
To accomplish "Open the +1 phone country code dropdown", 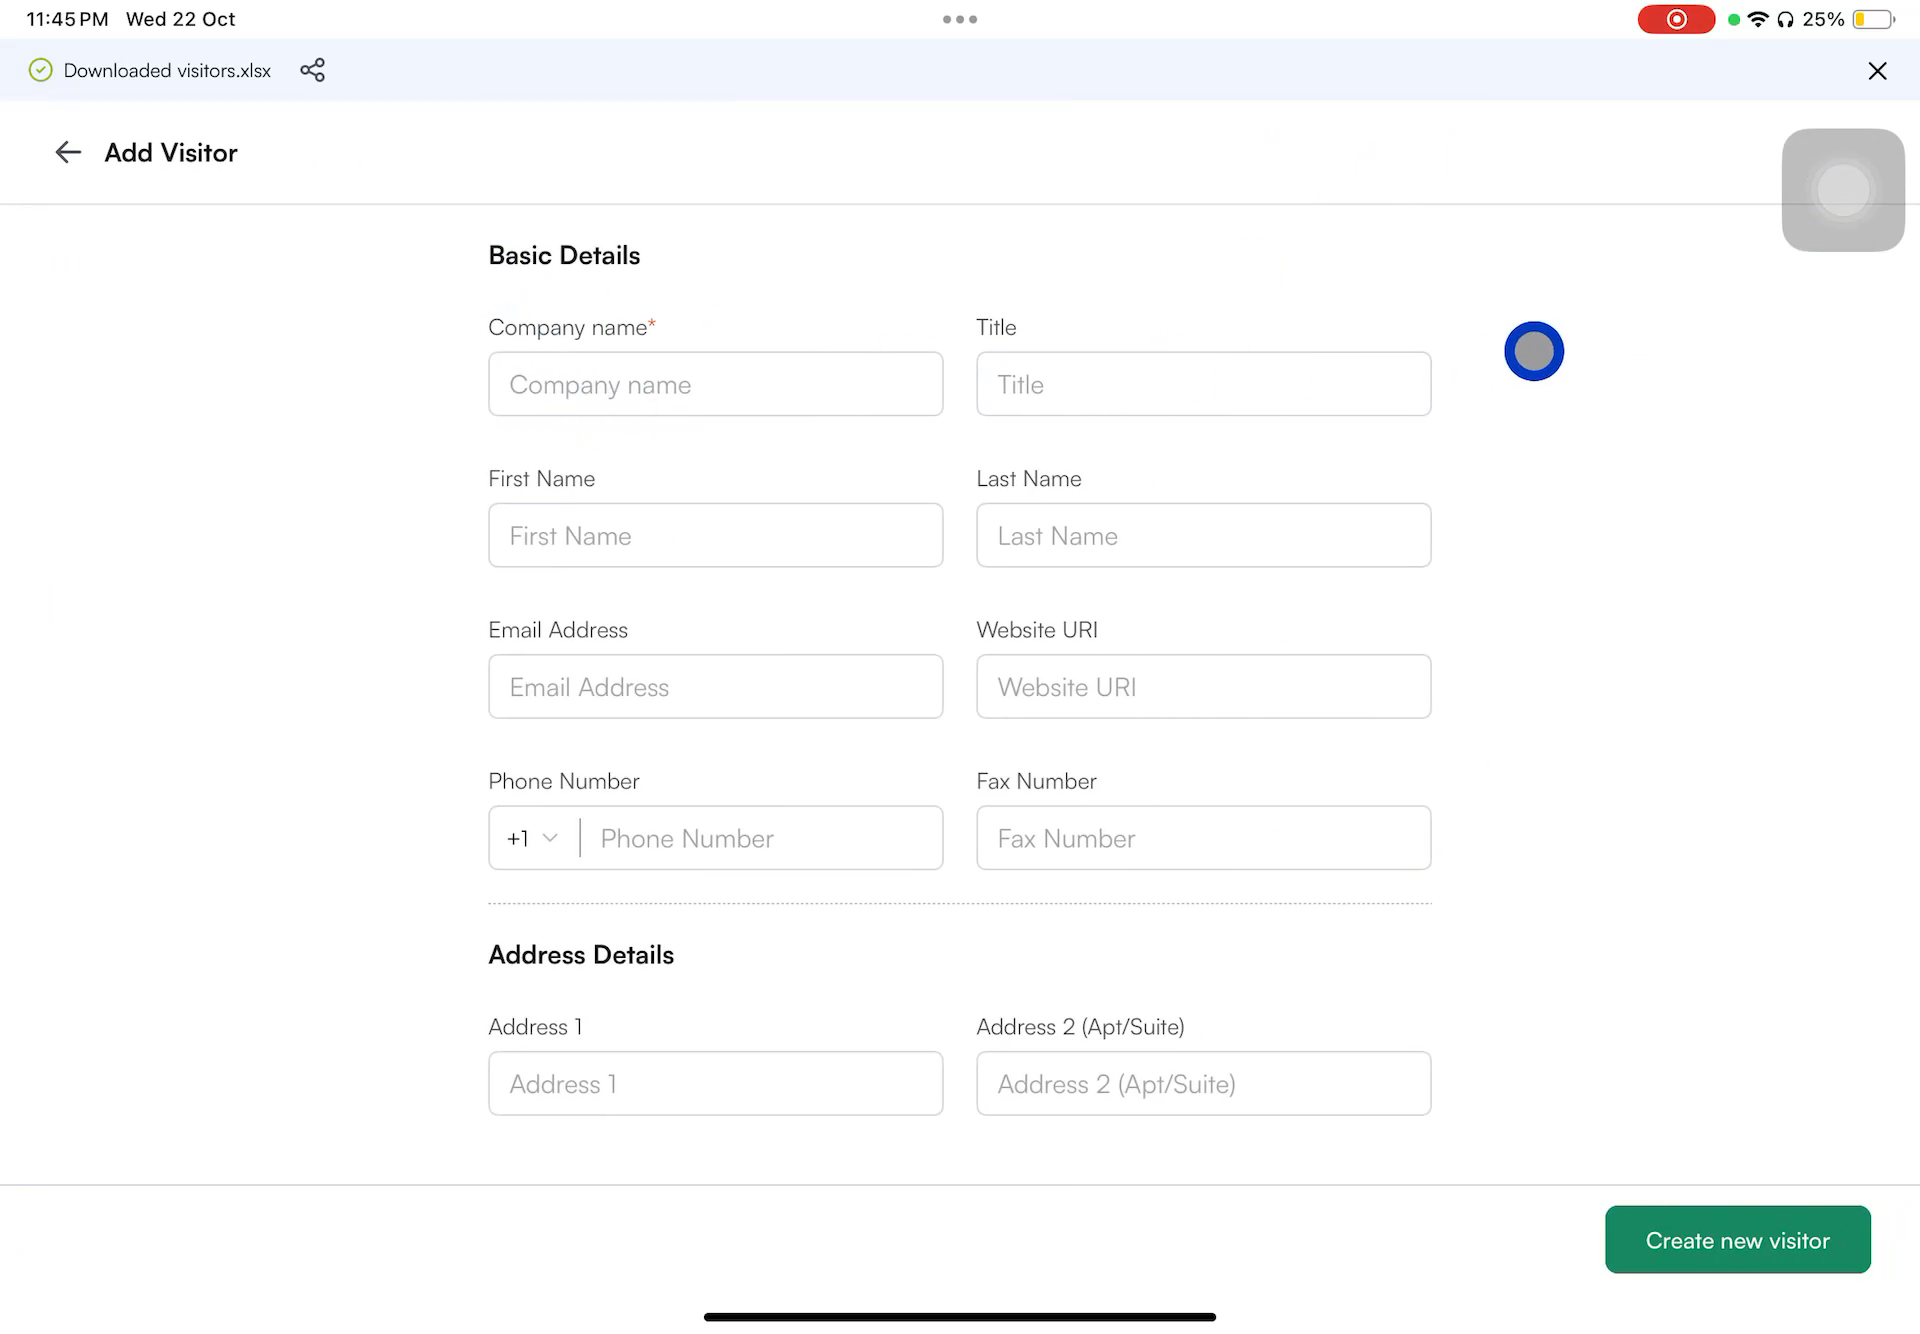I will (530, 838).
